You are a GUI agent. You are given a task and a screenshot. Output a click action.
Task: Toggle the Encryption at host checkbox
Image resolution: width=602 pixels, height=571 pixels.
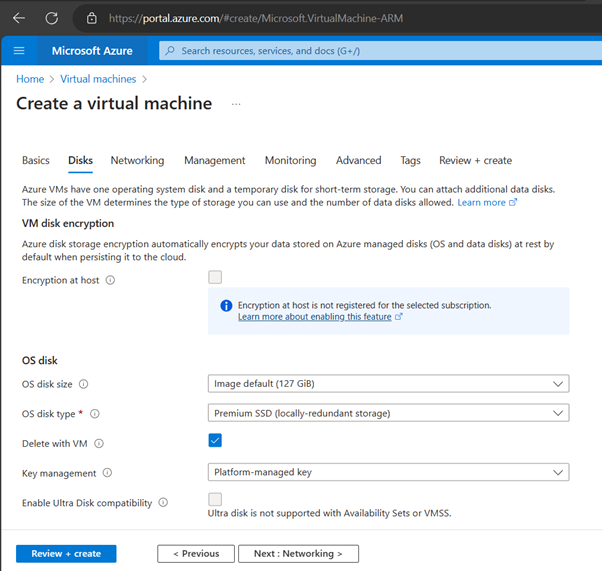[215, 278]
